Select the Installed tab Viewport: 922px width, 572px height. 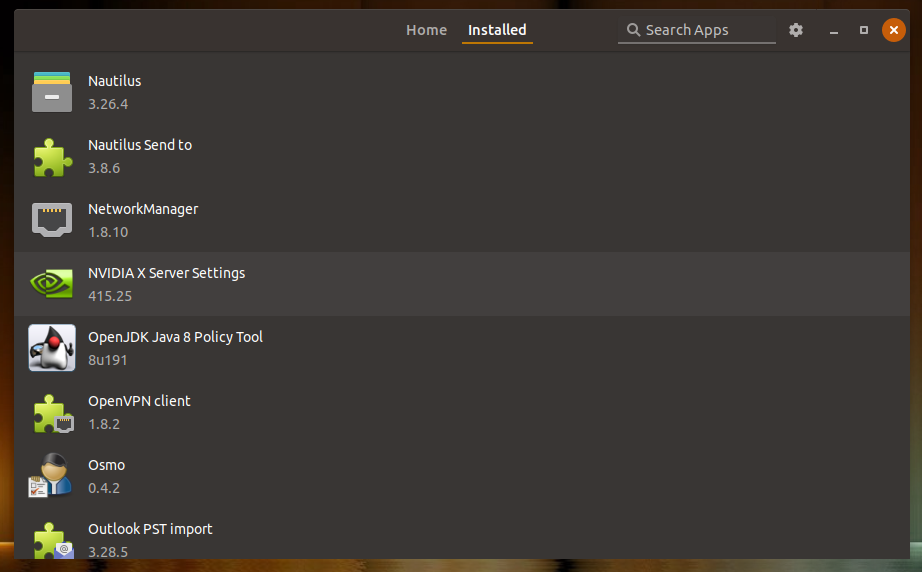point(497,30)
